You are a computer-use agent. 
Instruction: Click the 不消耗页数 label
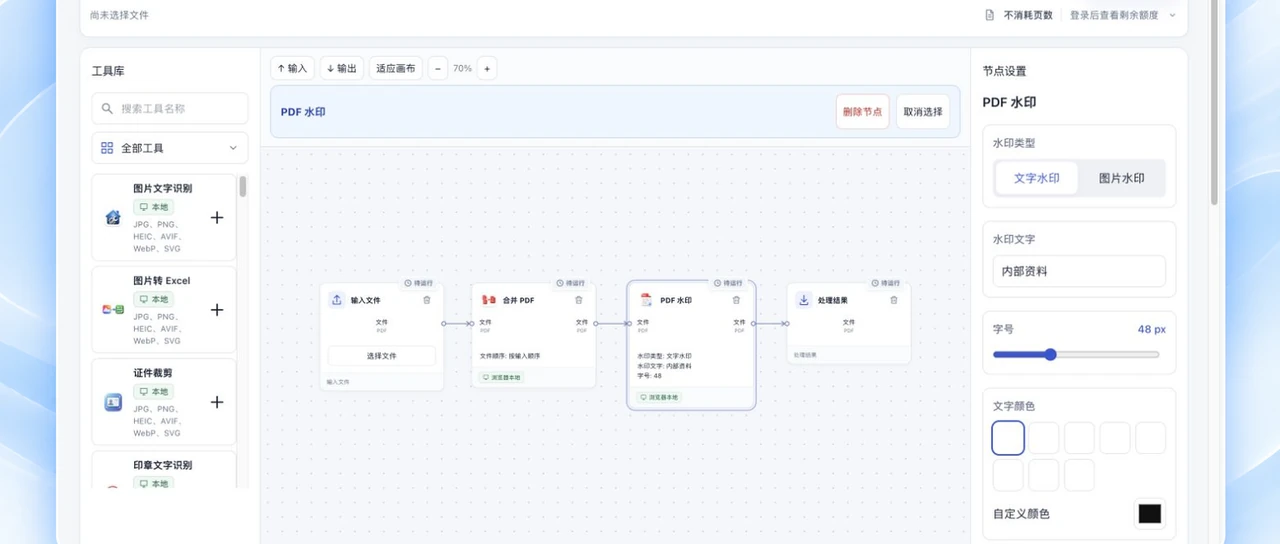click(1028, 15)
